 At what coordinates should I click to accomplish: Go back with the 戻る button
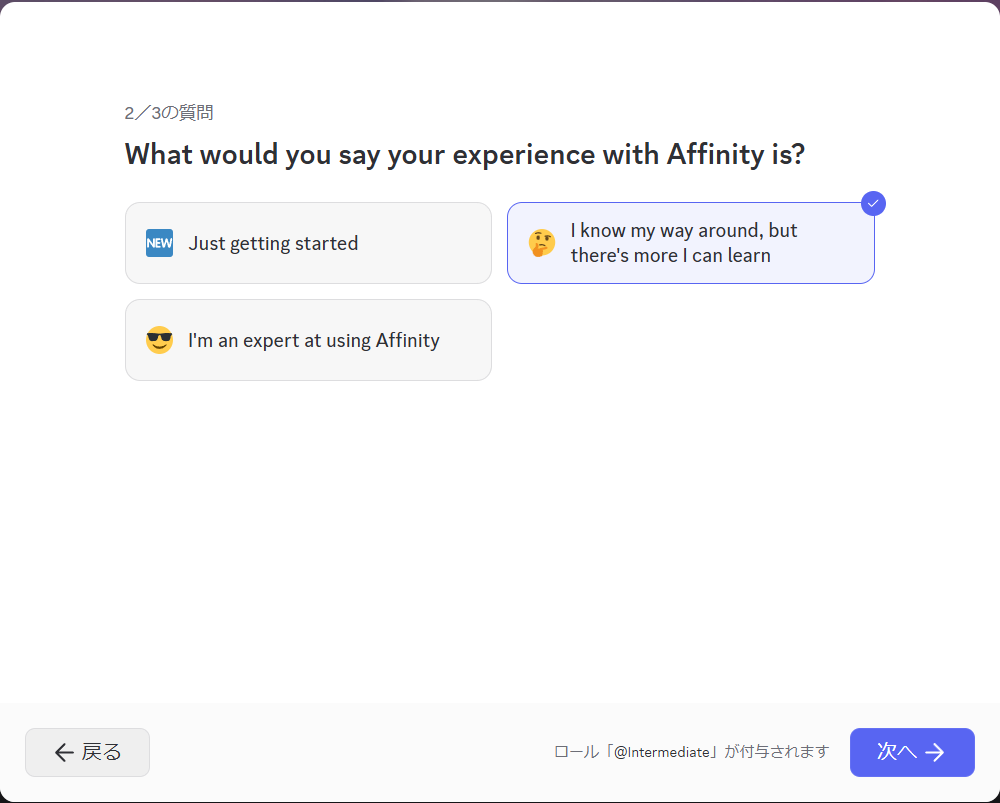point(87,752)
